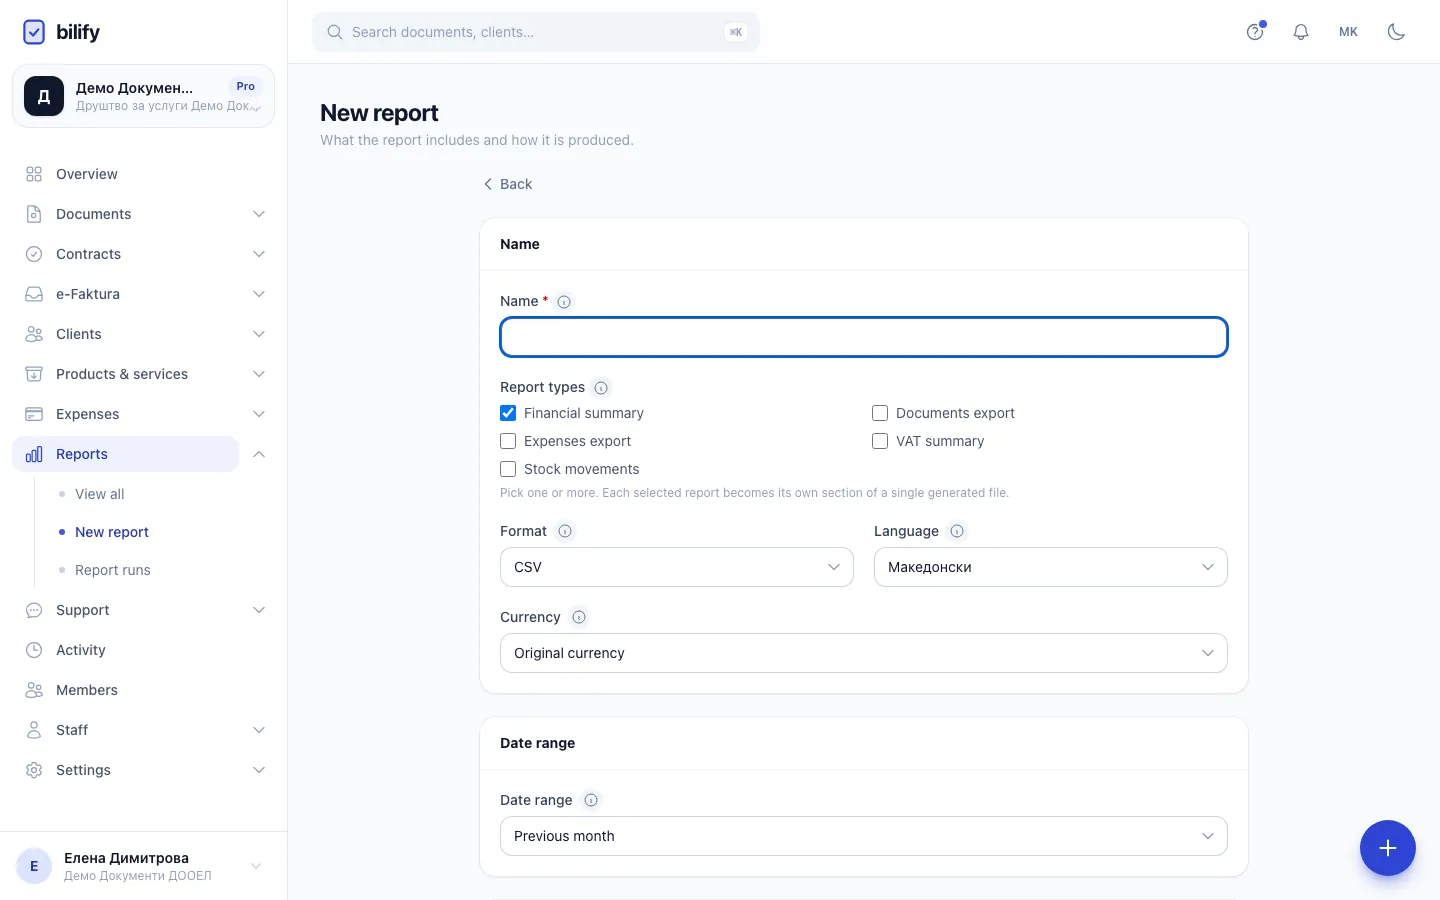Viewport: 1440px width, 900px height.
Task: Click the company avatar Д
Action: coord(44,96)
